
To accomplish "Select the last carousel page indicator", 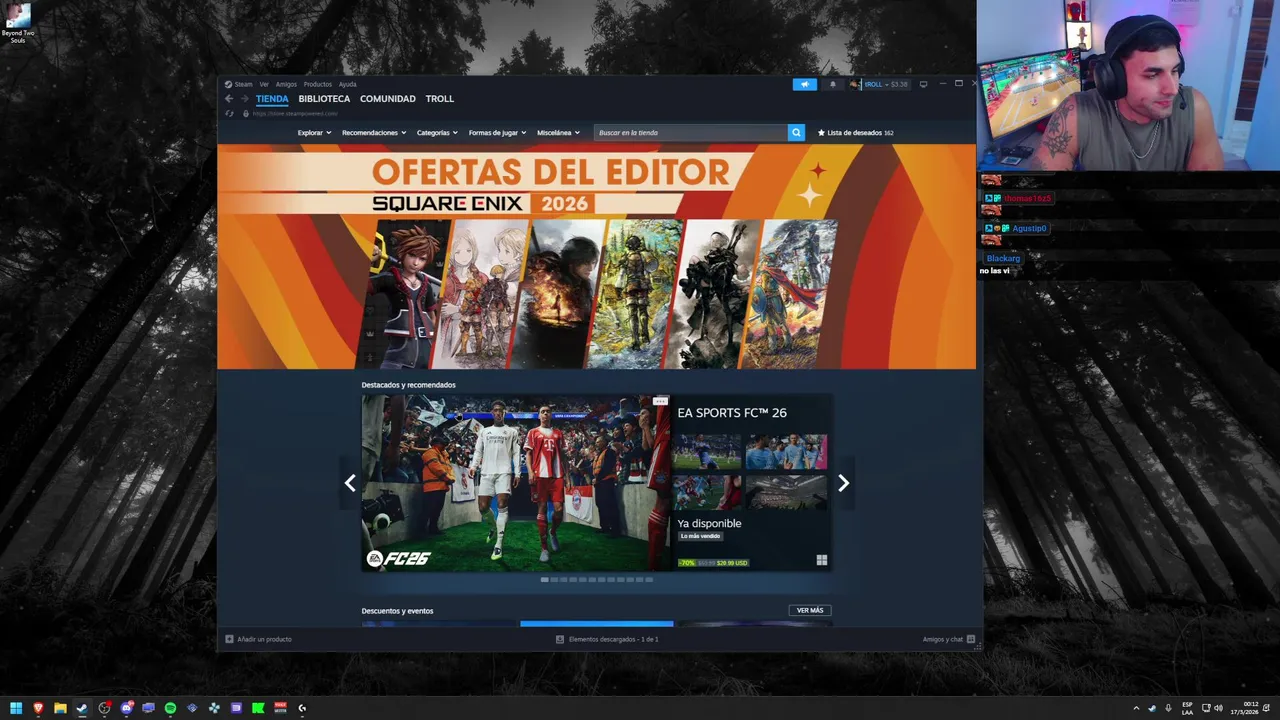I will [x=649, y=579].
